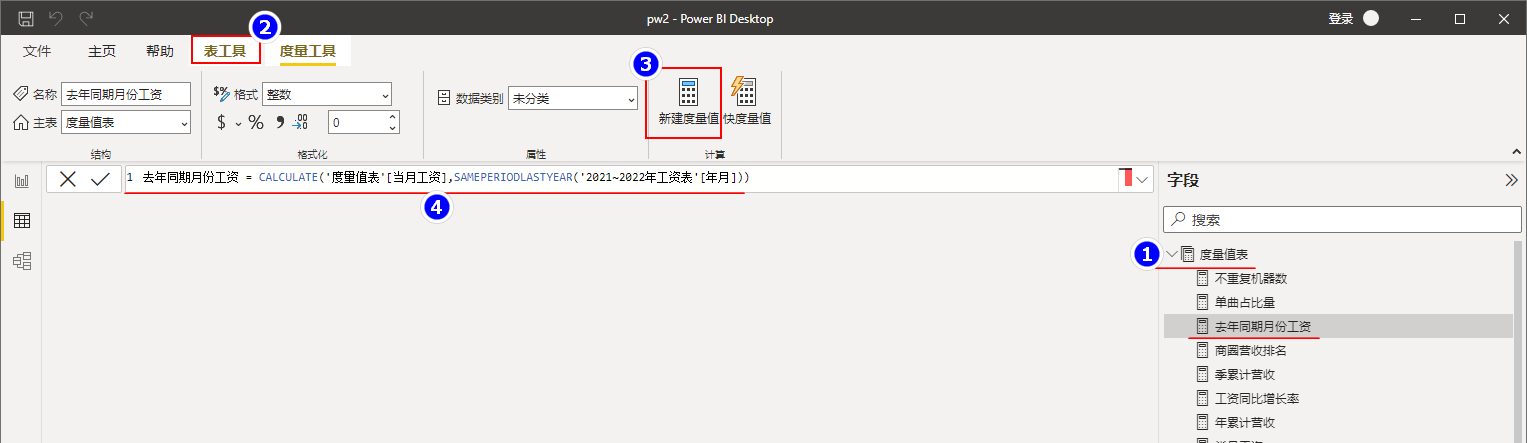Click the decimal places value field
The image size is (1527, 443).
click(357, 122)
